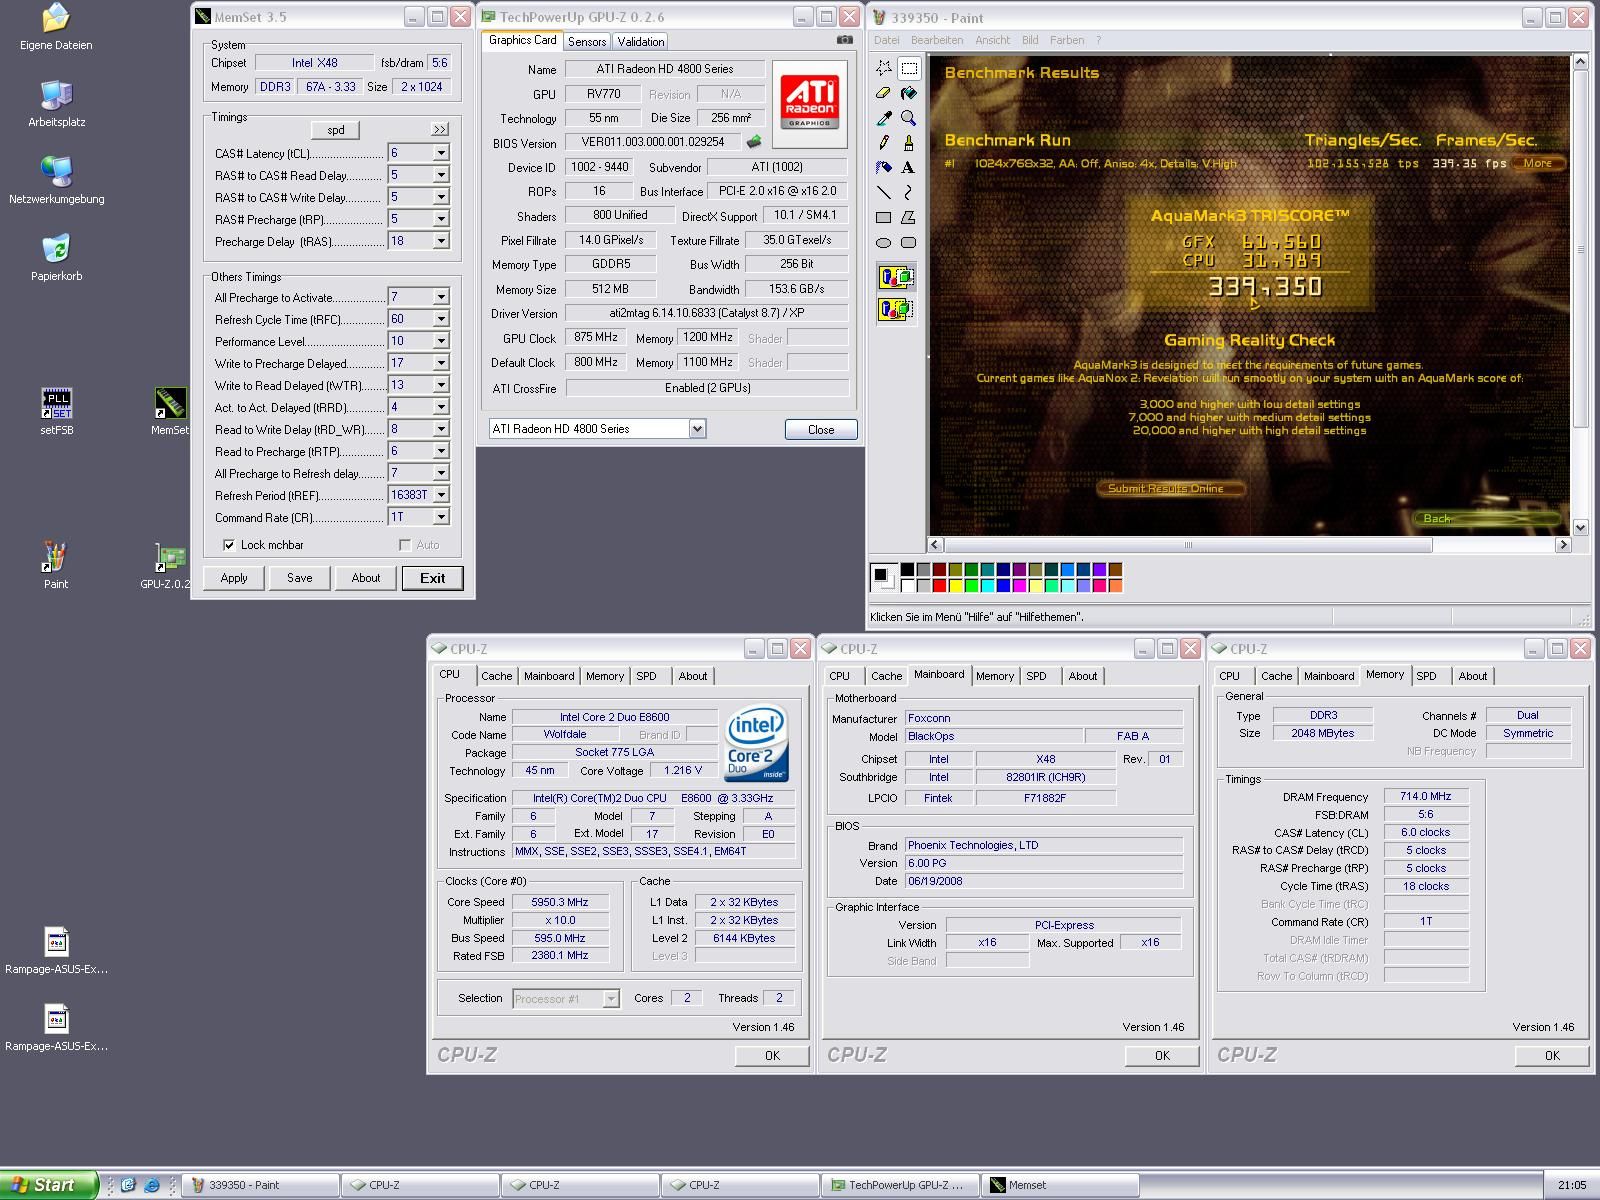The width and height of the screenshot is (1600, 1200).
Task: Select the Airbrush spray tool
Action: pos(884,168)
